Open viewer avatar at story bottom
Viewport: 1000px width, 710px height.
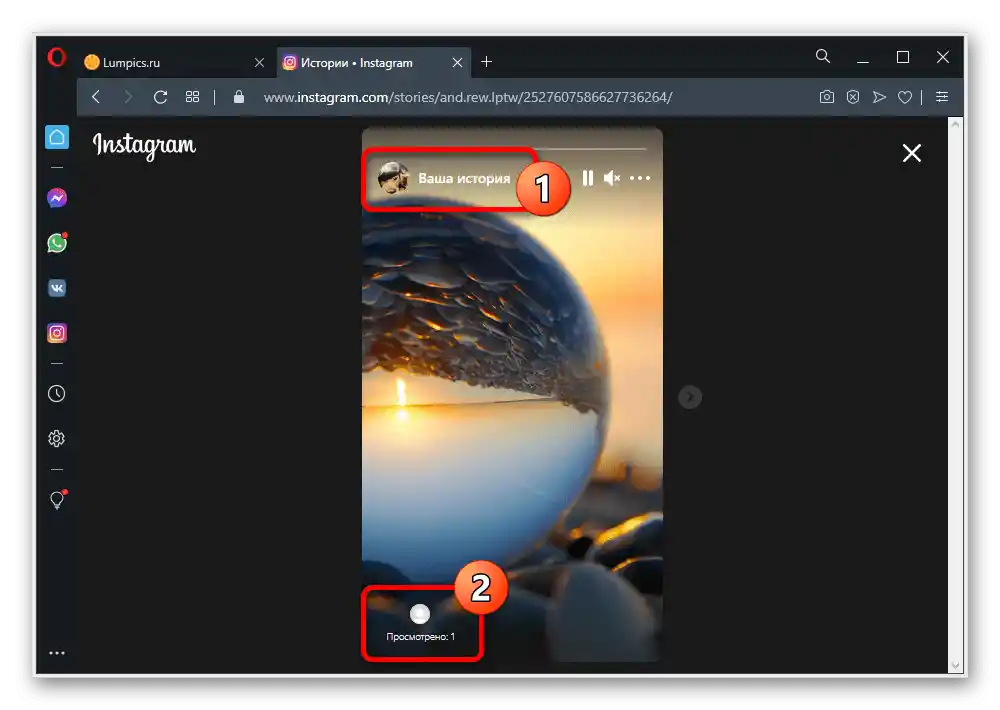[x=420, y=614]
